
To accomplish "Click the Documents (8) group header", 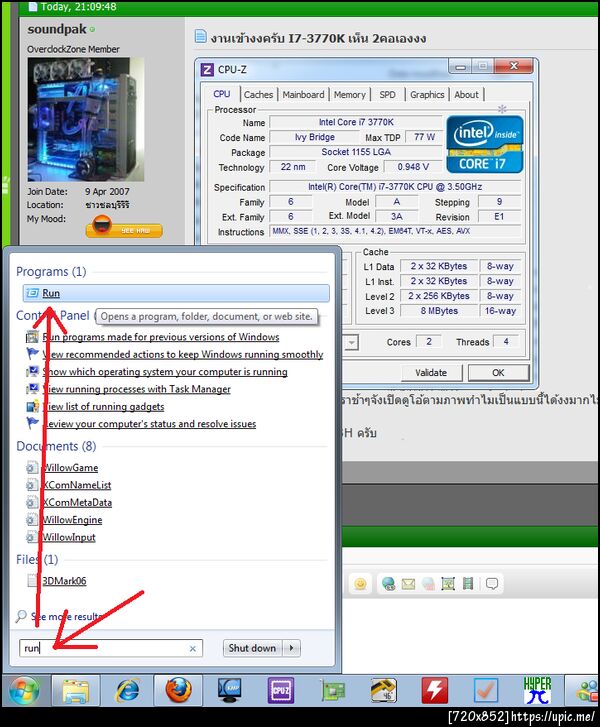I will click(56, 446).
